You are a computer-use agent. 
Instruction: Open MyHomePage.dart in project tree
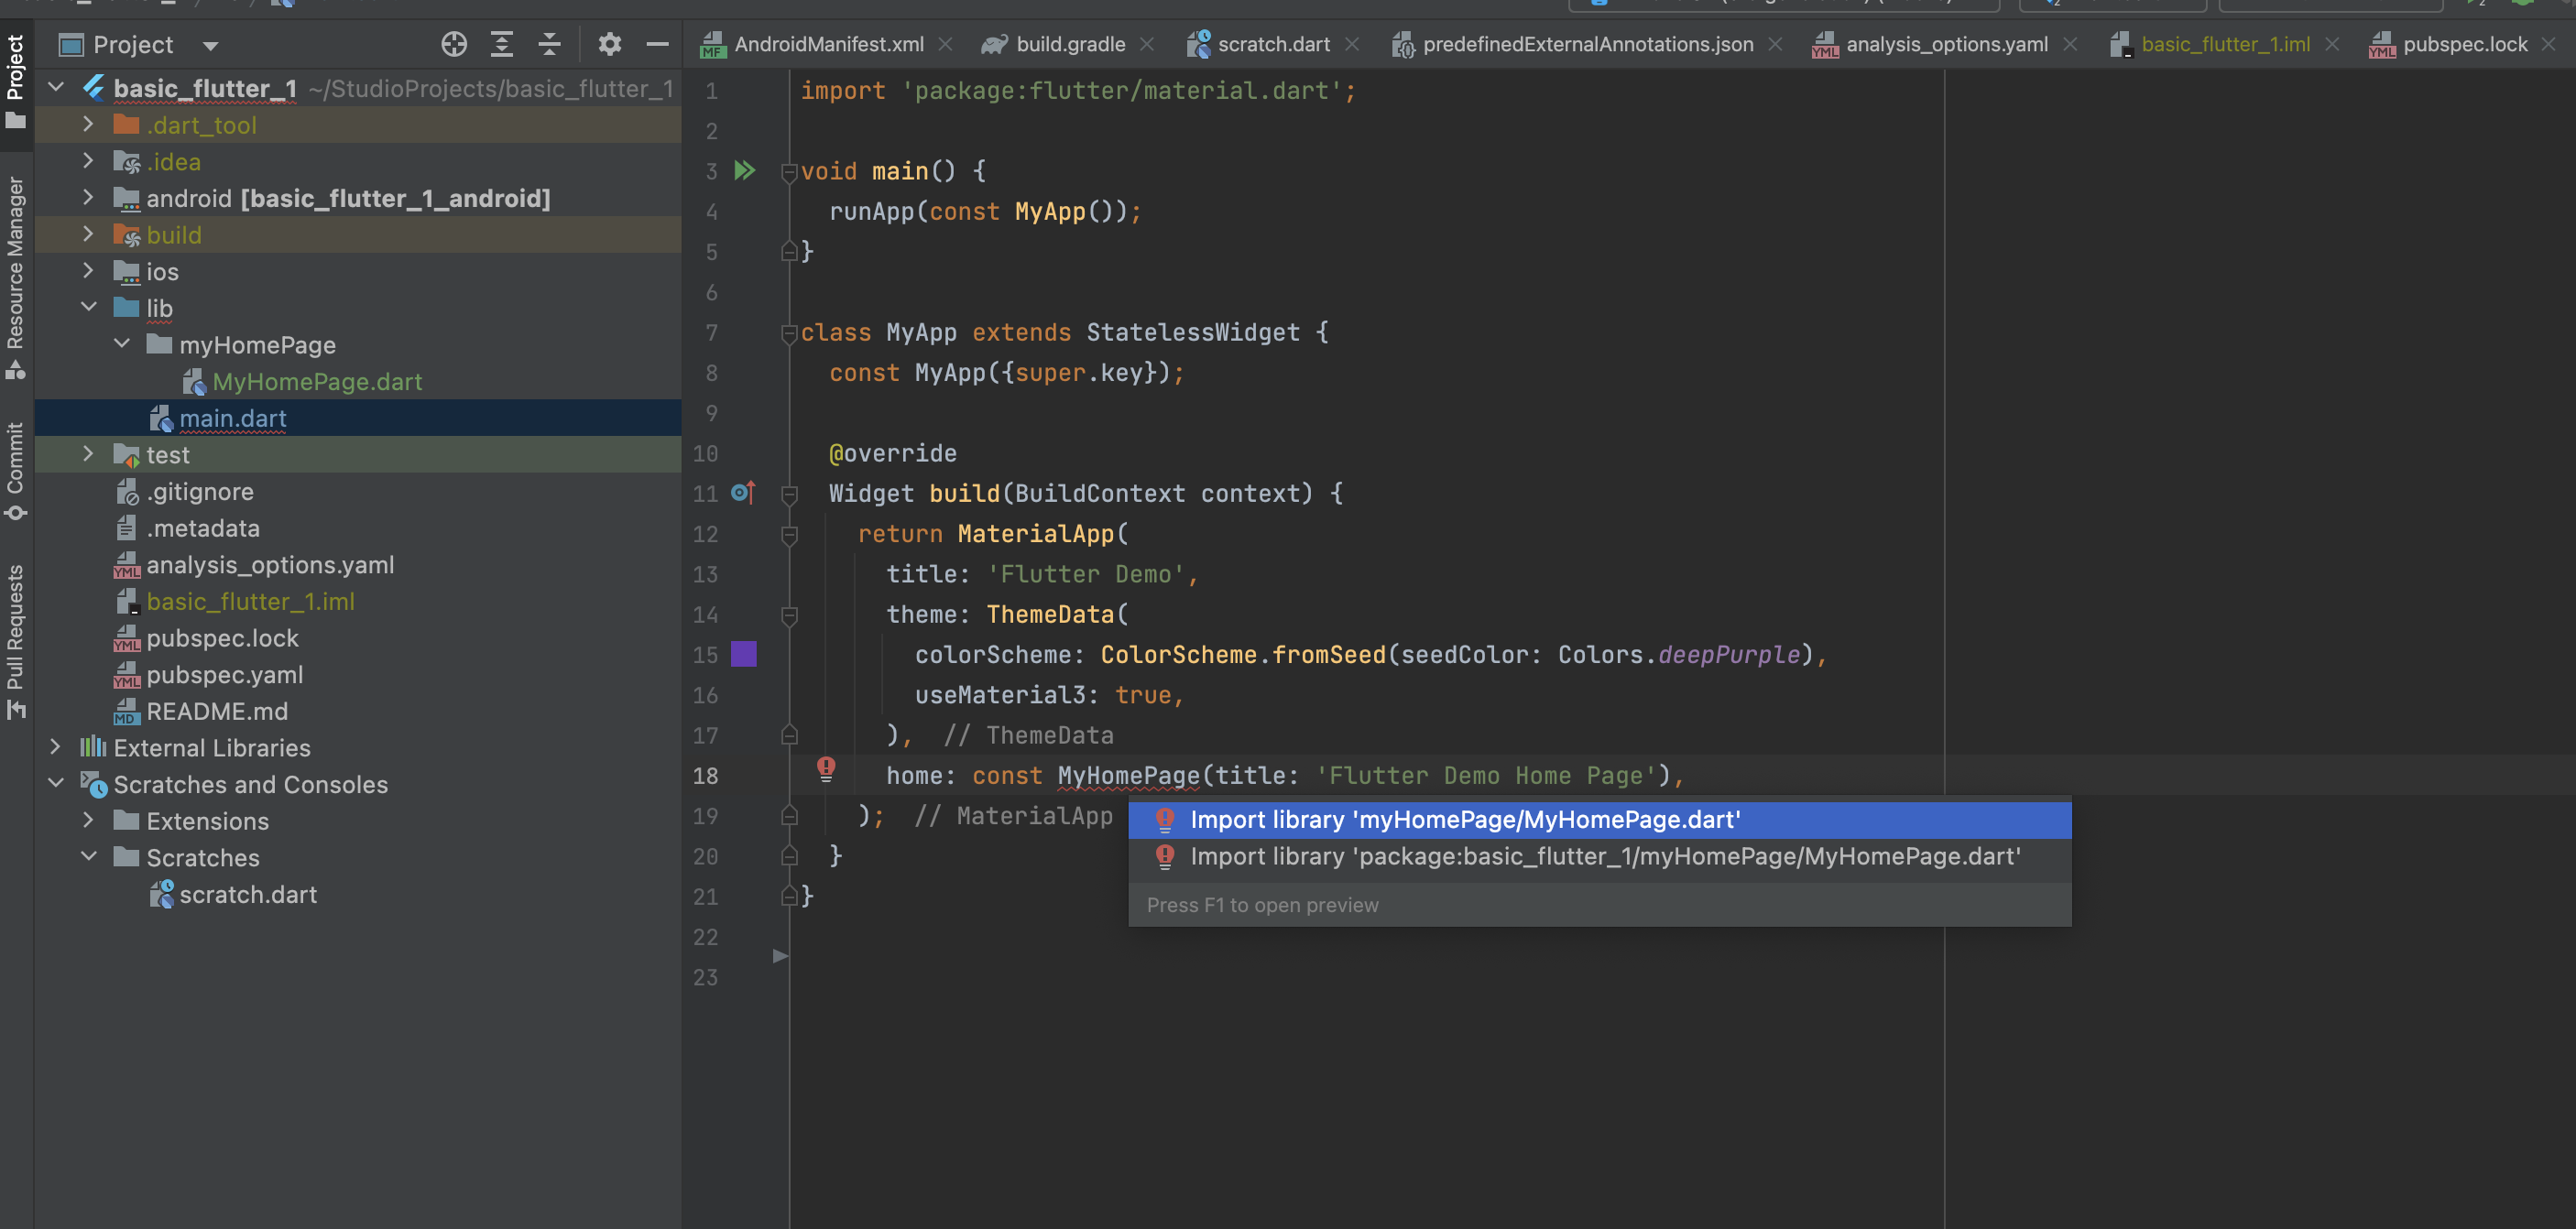pyautogui.click(x=317, y=381)
